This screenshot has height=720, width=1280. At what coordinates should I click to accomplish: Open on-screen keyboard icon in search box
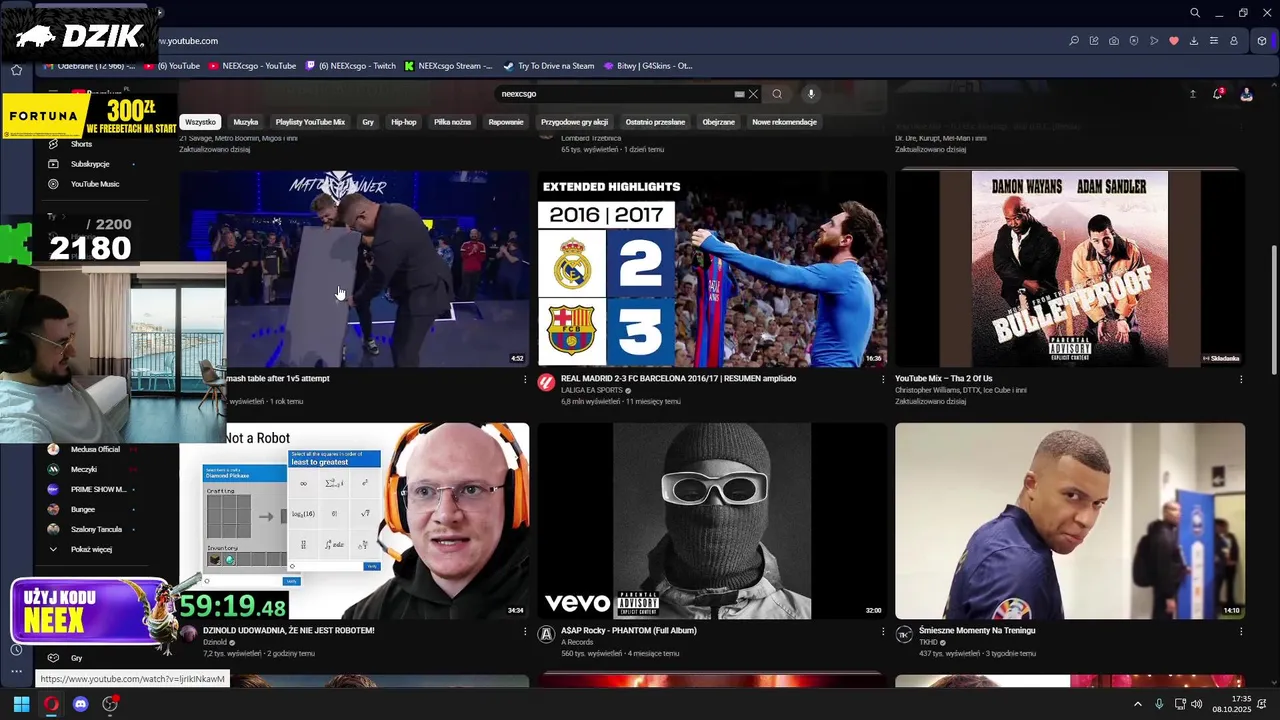tap(739, 94)
